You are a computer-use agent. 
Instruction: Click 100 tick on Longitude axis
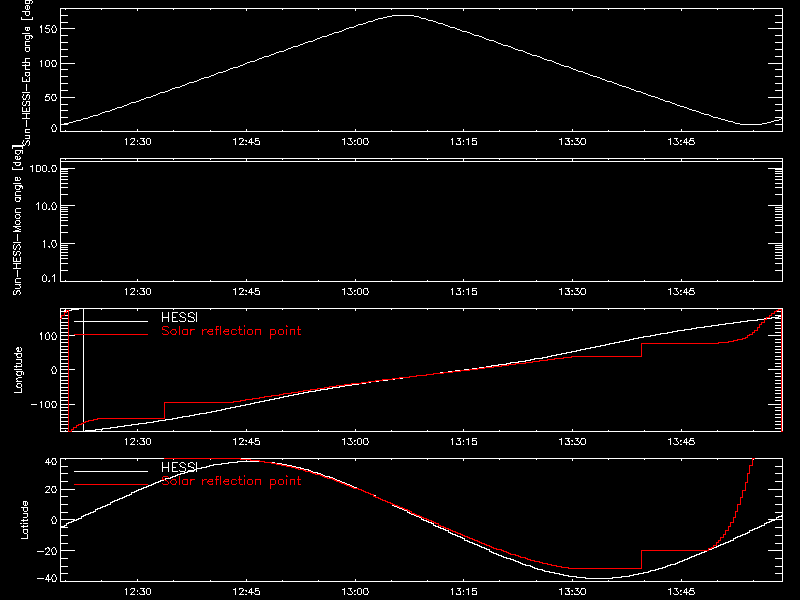click(x=48, y=336)
